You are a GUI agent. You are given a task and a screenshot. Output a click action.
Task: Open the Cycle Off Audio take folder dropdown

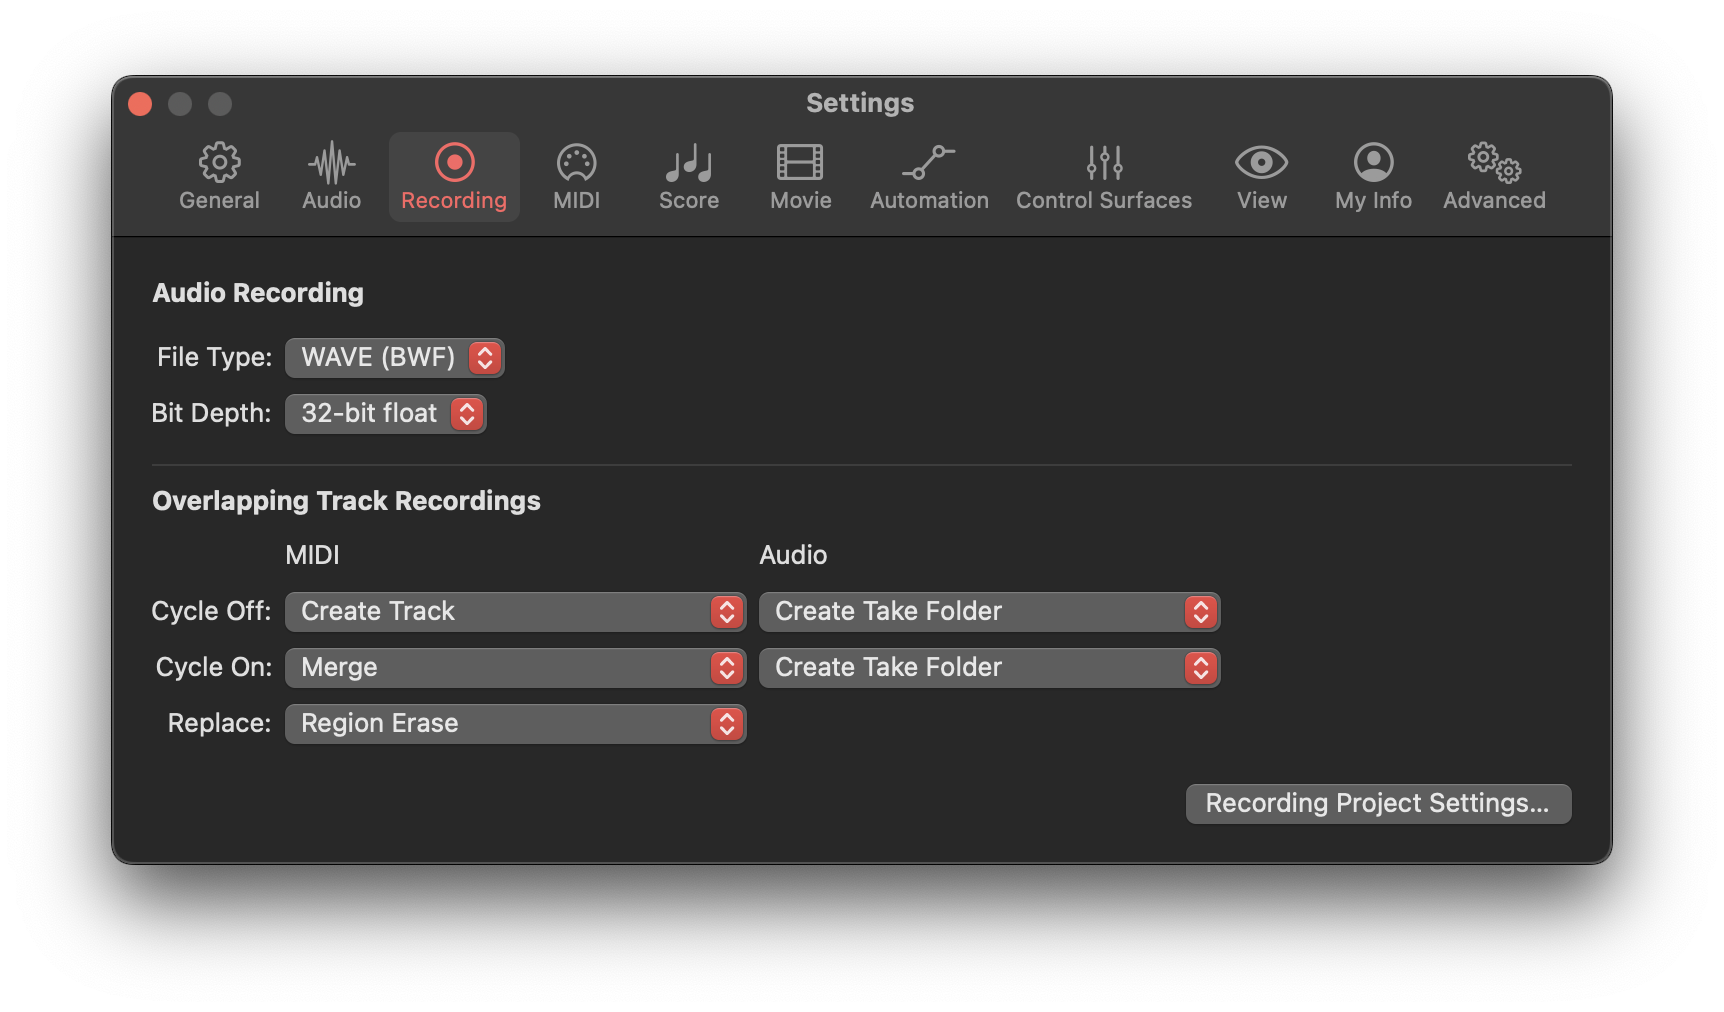click(988, 611)
